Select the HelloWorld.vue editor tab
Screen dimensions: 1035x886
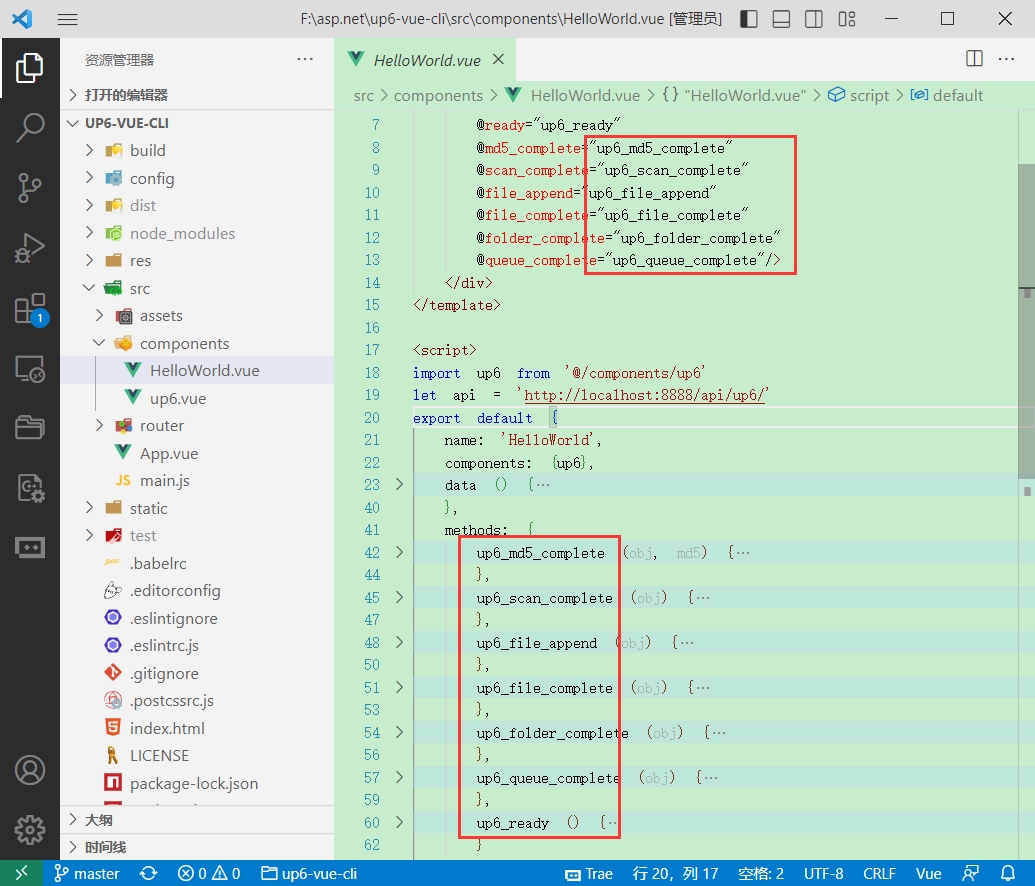(426, 60)
